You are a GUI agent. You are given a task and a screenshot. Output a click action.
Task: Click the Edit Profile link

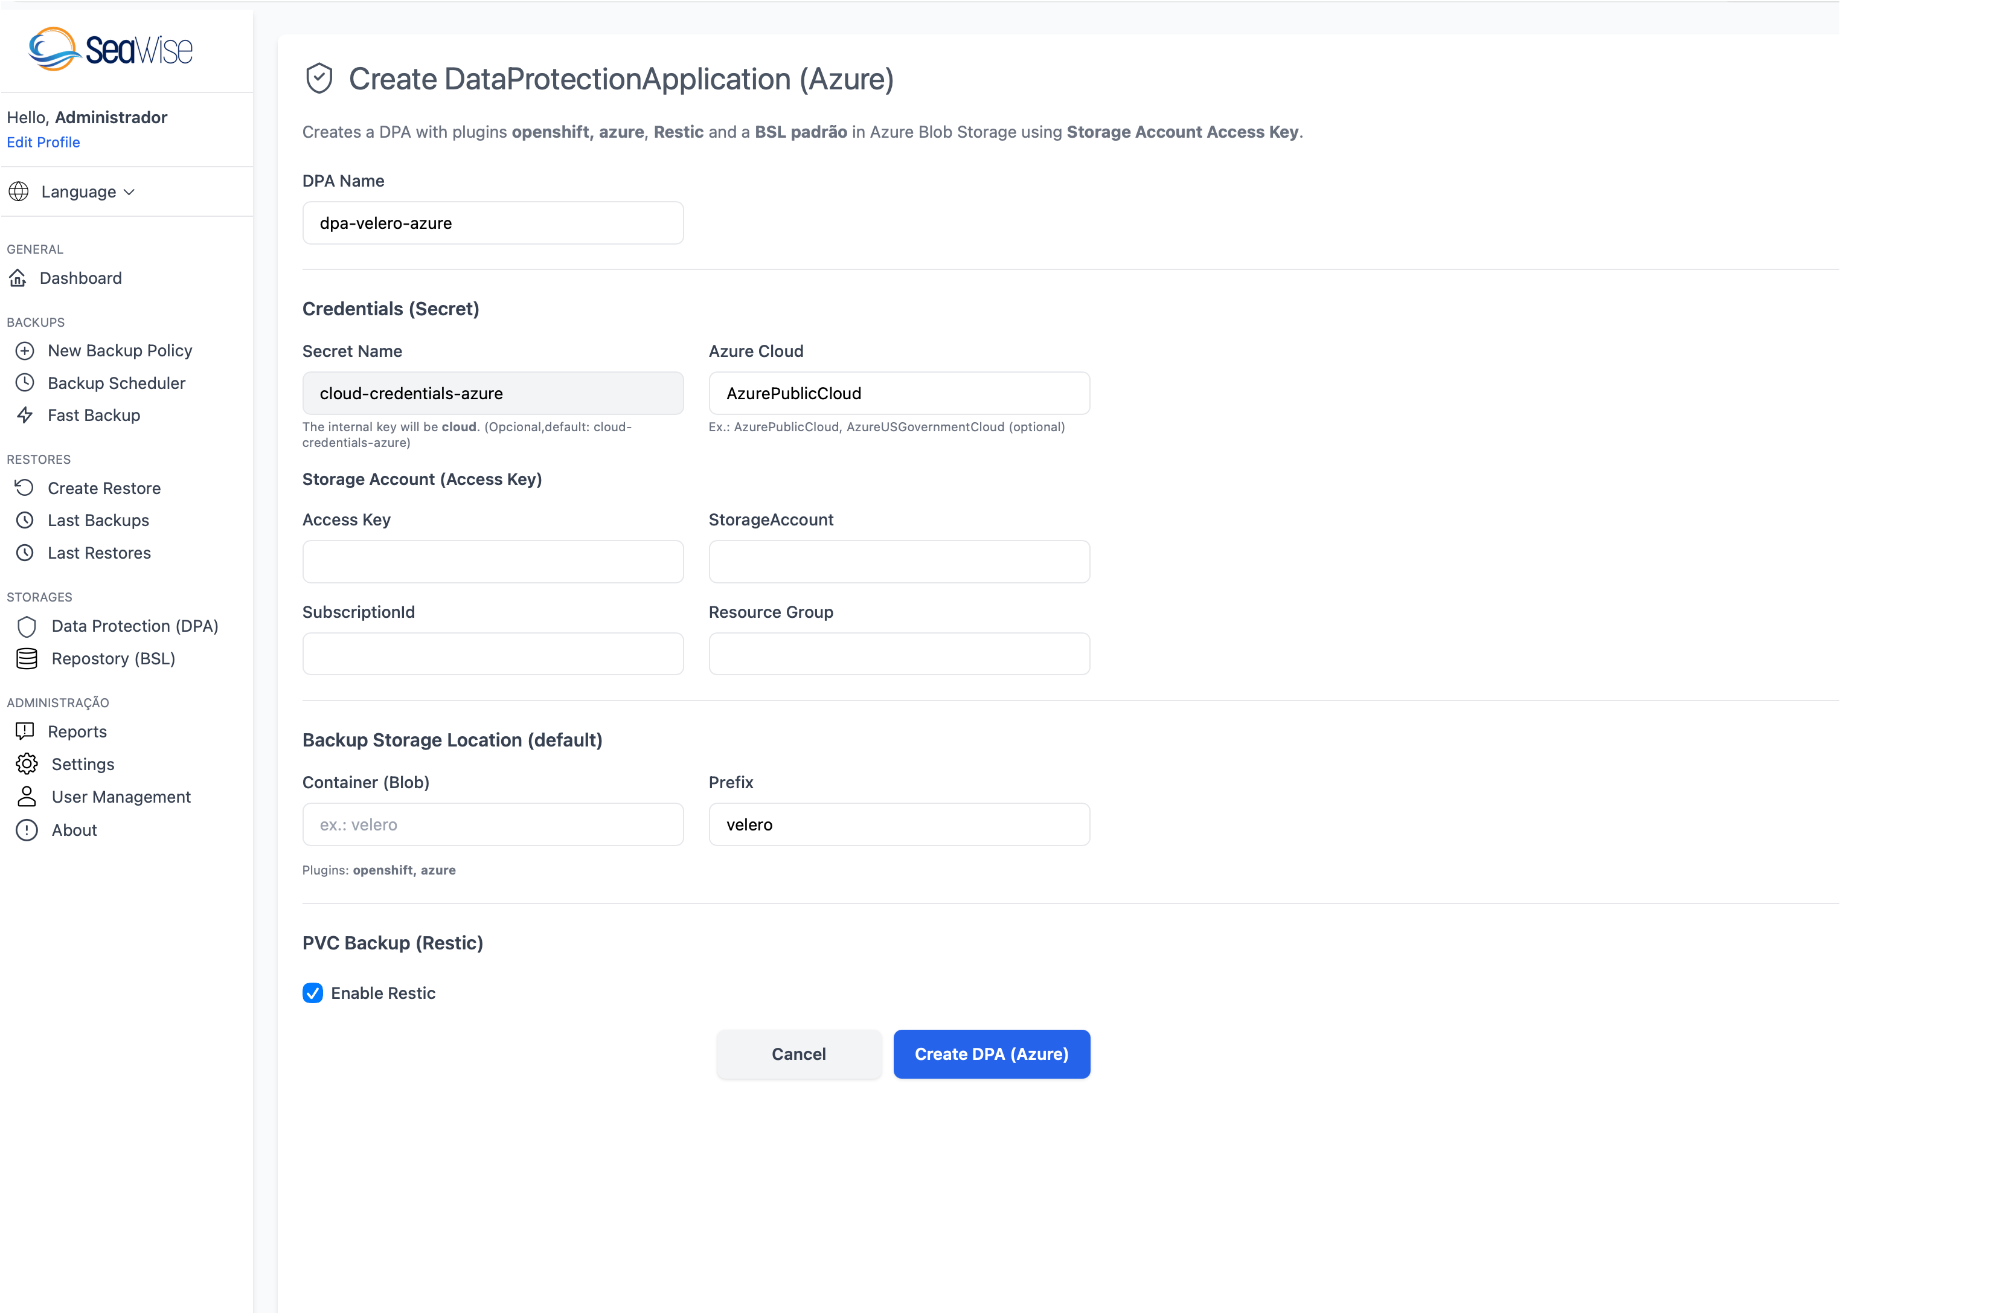click(43, 142)
